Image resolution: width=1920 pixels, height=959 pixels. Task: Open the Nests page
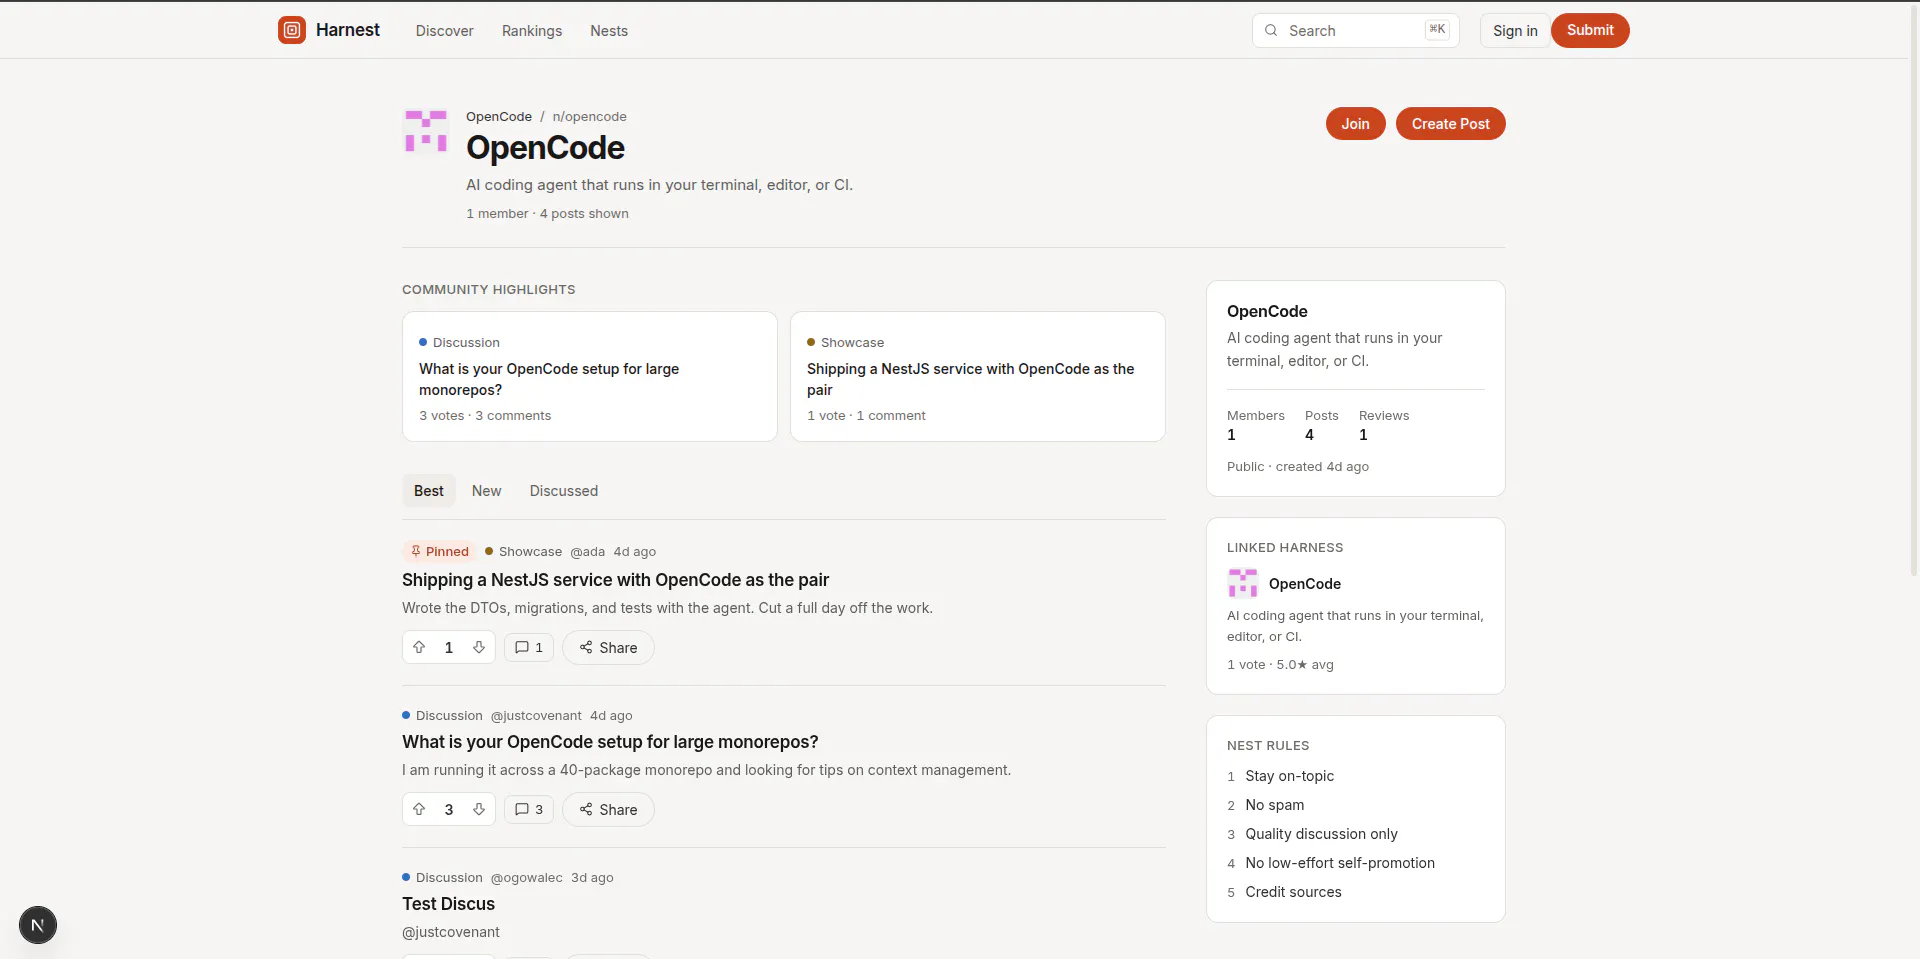tap(609, 31)
